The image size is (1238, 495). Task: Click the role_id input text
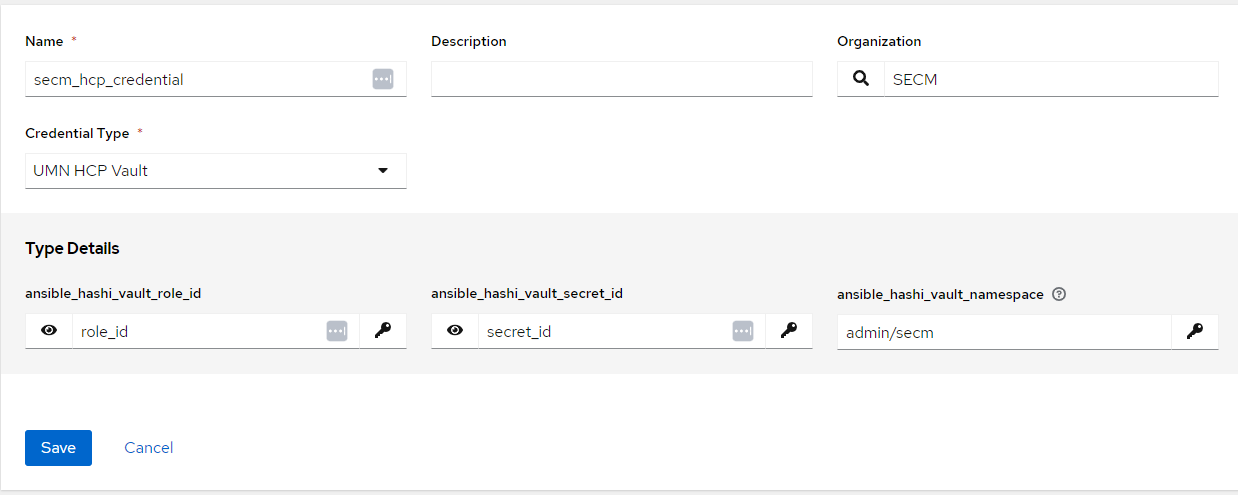pos(195,332)
